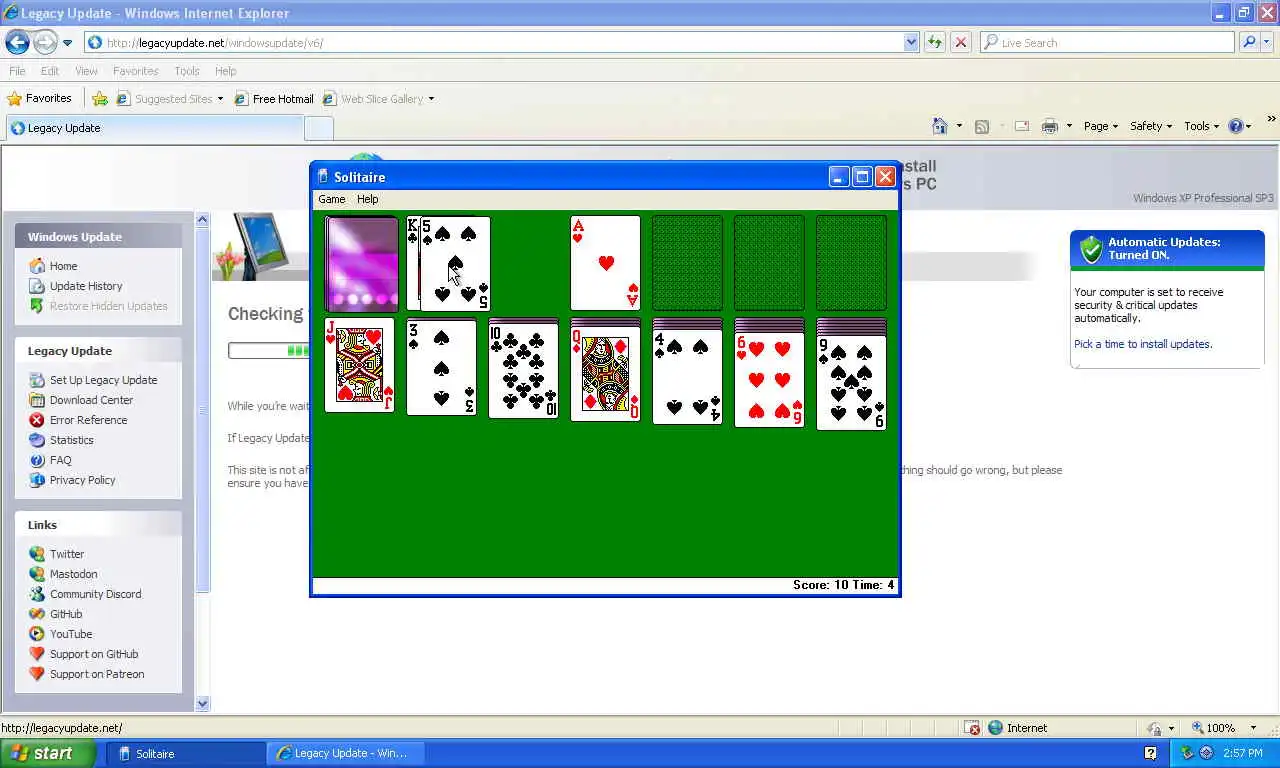
Task: Click the Refresh page icon
Action: pyautogui.click(x=935, y=42)
